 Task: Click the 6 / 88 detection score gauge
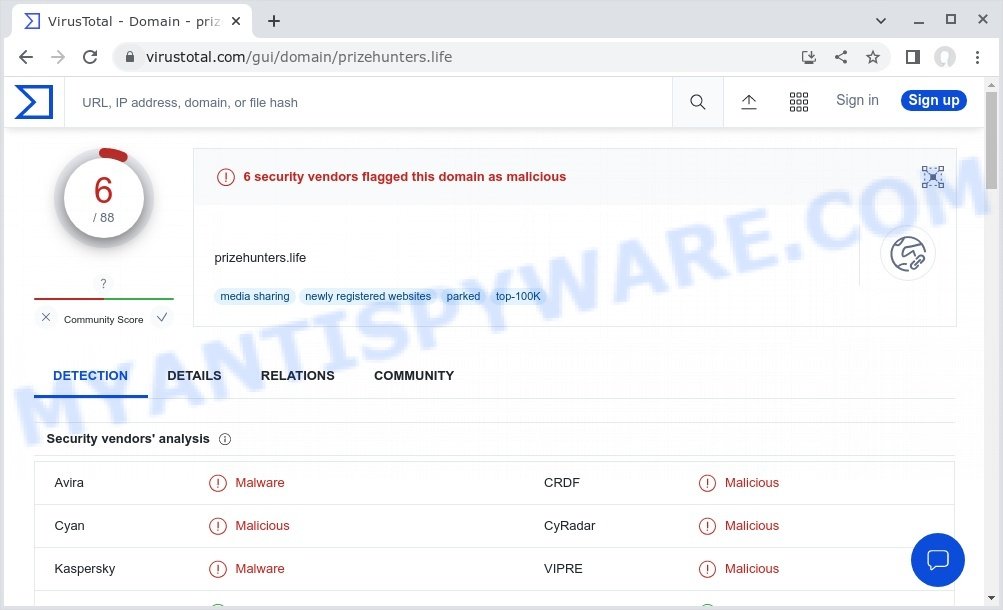coord(104,198)
